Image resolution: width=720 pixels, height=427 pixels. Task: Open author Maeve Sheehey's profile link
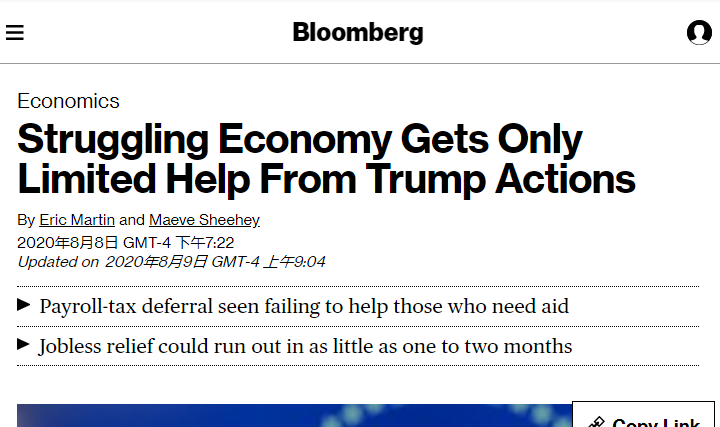click(204, 220)
